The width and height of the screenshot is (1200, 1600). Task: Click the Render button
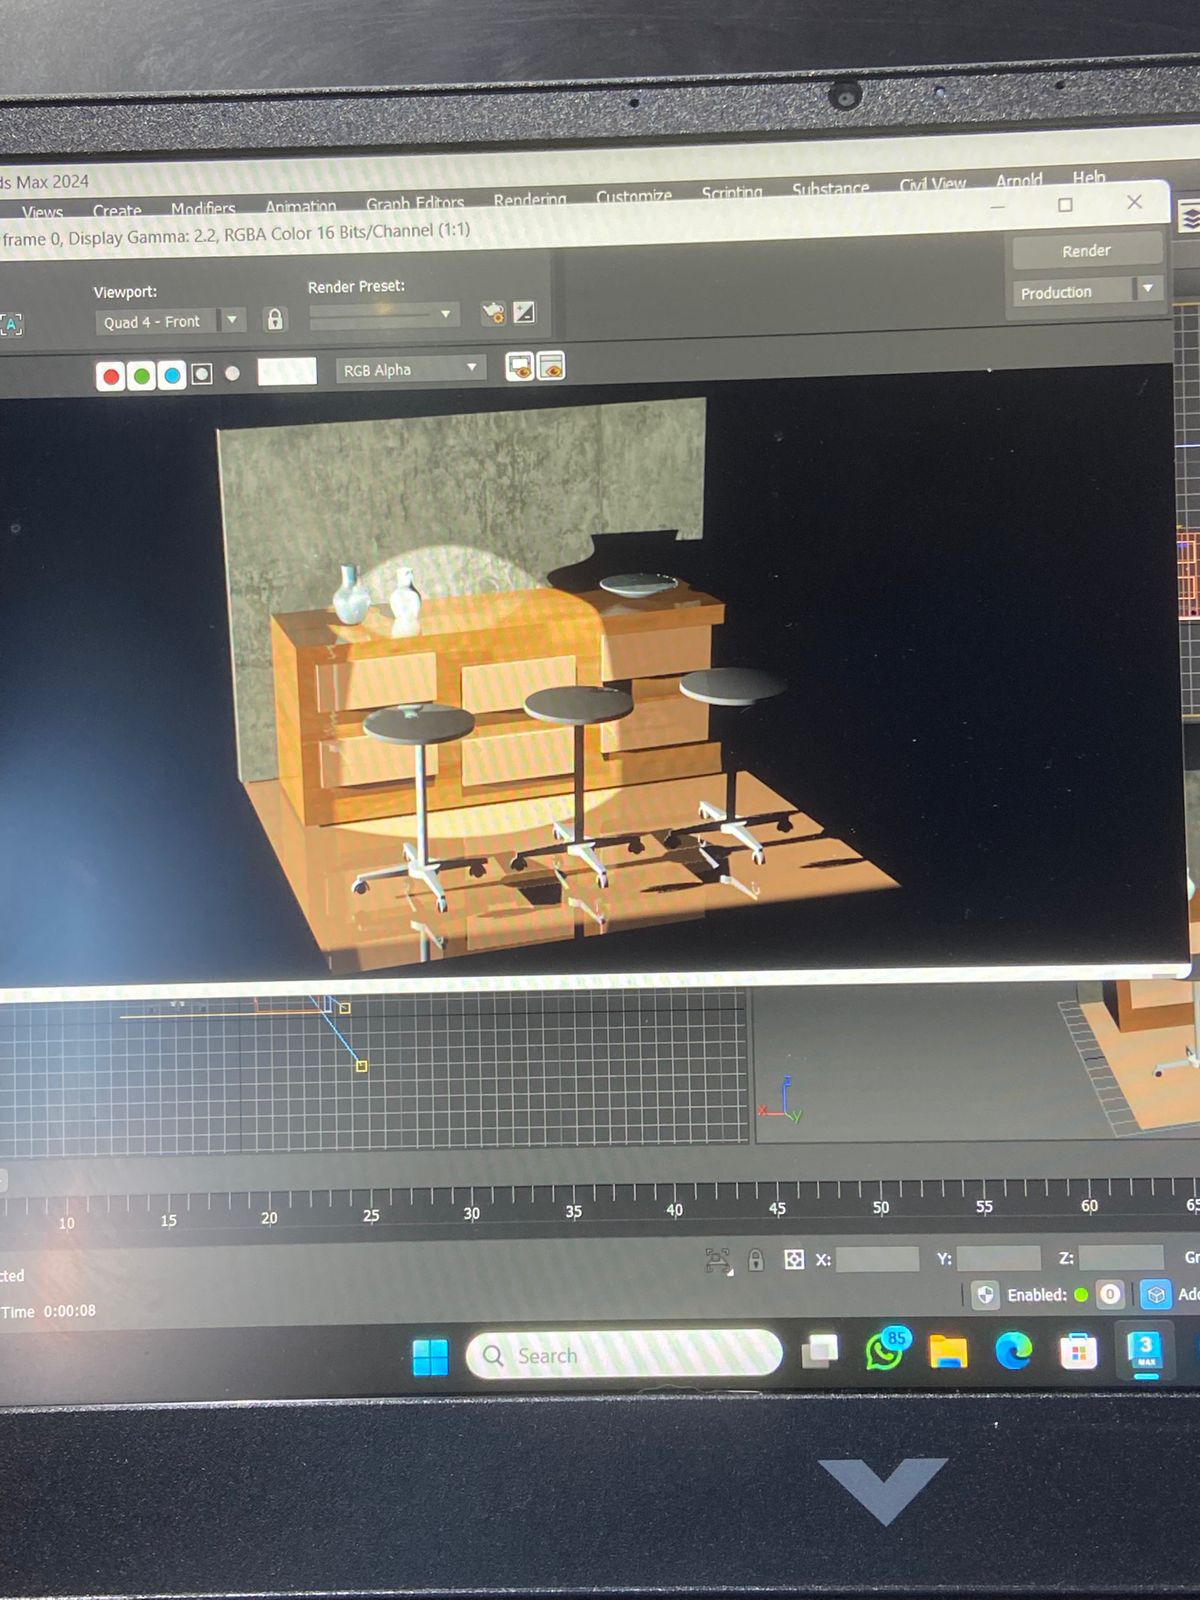(1086, 251)
